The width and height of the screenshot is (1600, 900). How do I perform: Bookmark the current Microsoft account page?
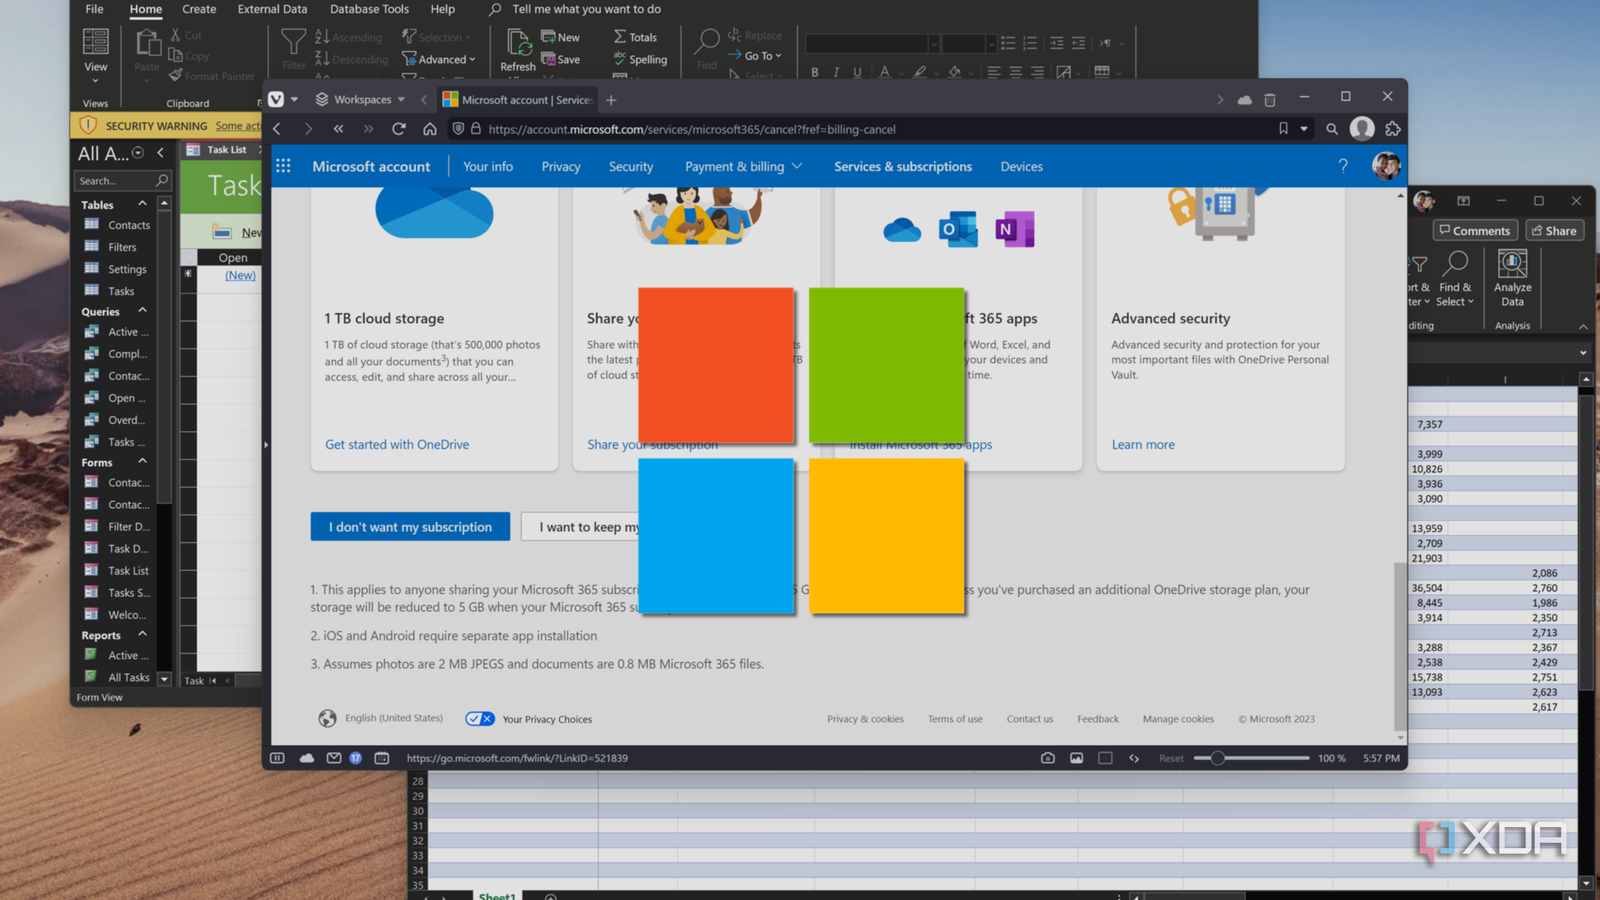(x=1283, y=129)
